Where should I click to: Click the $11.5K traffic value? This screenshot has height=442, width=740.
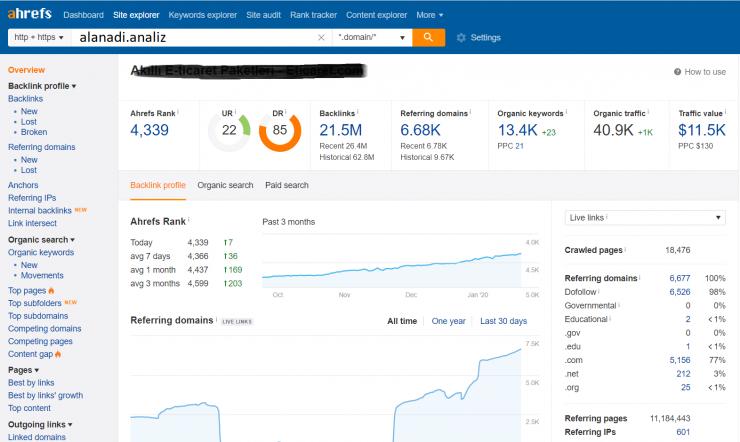[x=702, y=130]
